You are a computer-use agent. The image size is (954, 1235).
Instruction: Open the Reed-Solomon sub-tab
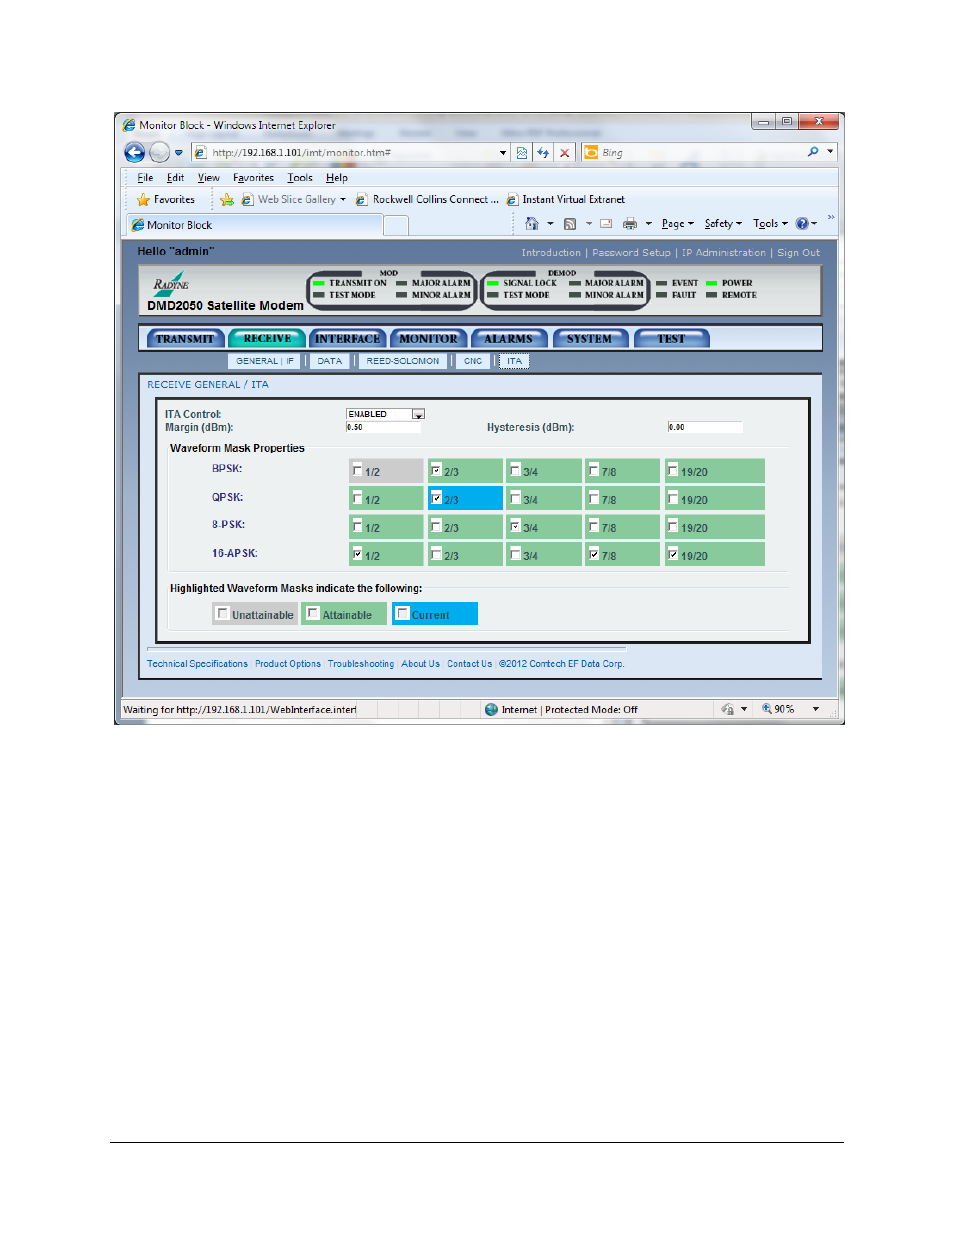[x=402, y=361]
